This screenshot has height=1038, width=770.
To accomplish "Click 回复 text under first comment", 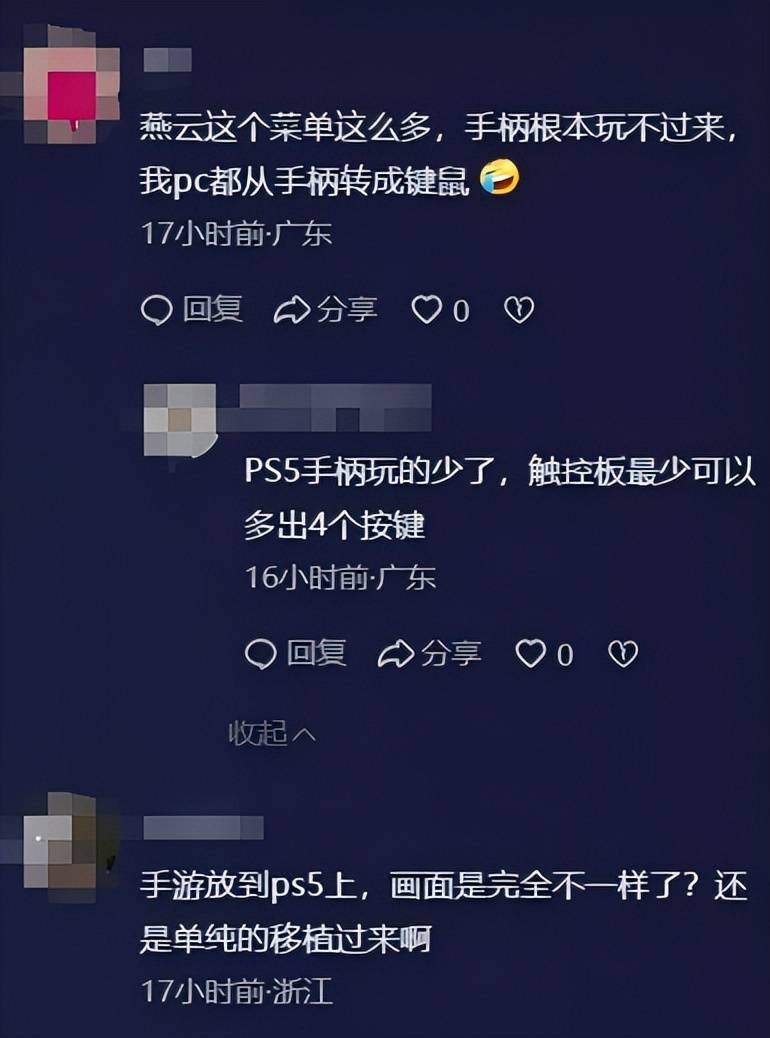I will (x=213, y=310).
